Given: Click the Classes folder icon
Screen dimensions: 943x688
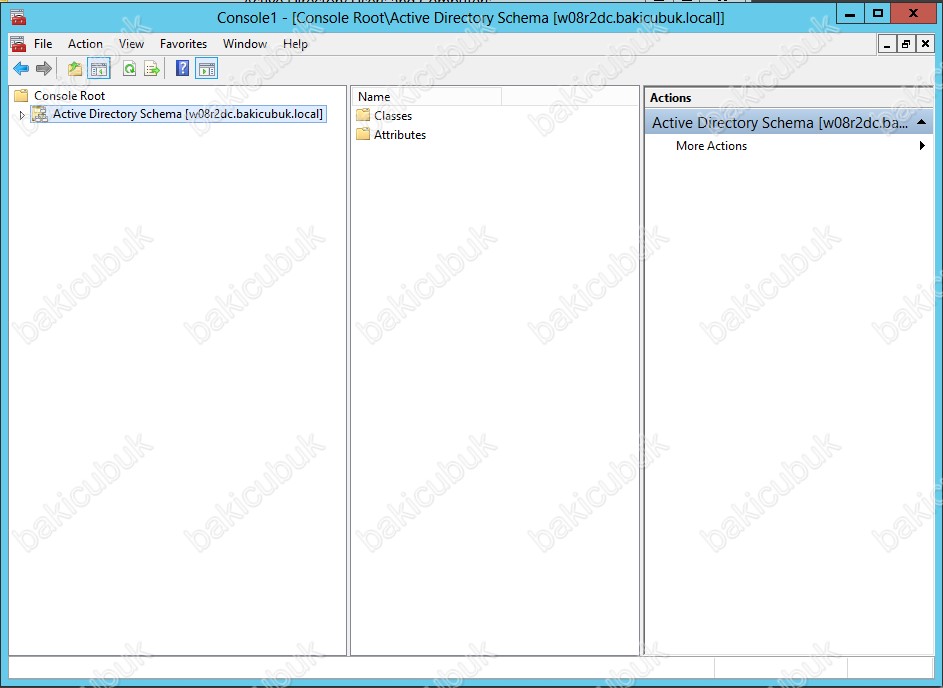Looking at the screenshot, I should [x=363, y=115].
